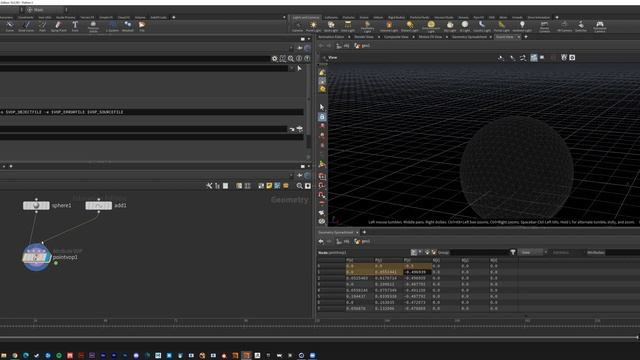
Task: Click the obj path in Scene View bar
Action: 343,46
